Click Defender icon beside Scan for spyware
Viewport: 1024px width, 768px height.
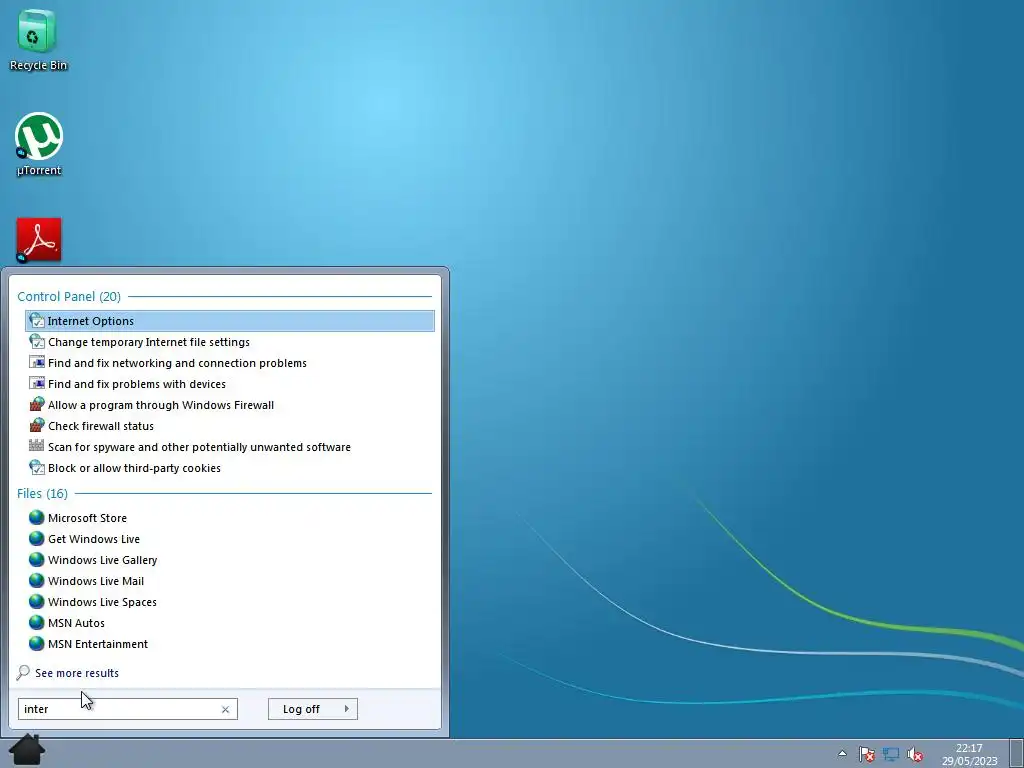(x=37, y=446)
